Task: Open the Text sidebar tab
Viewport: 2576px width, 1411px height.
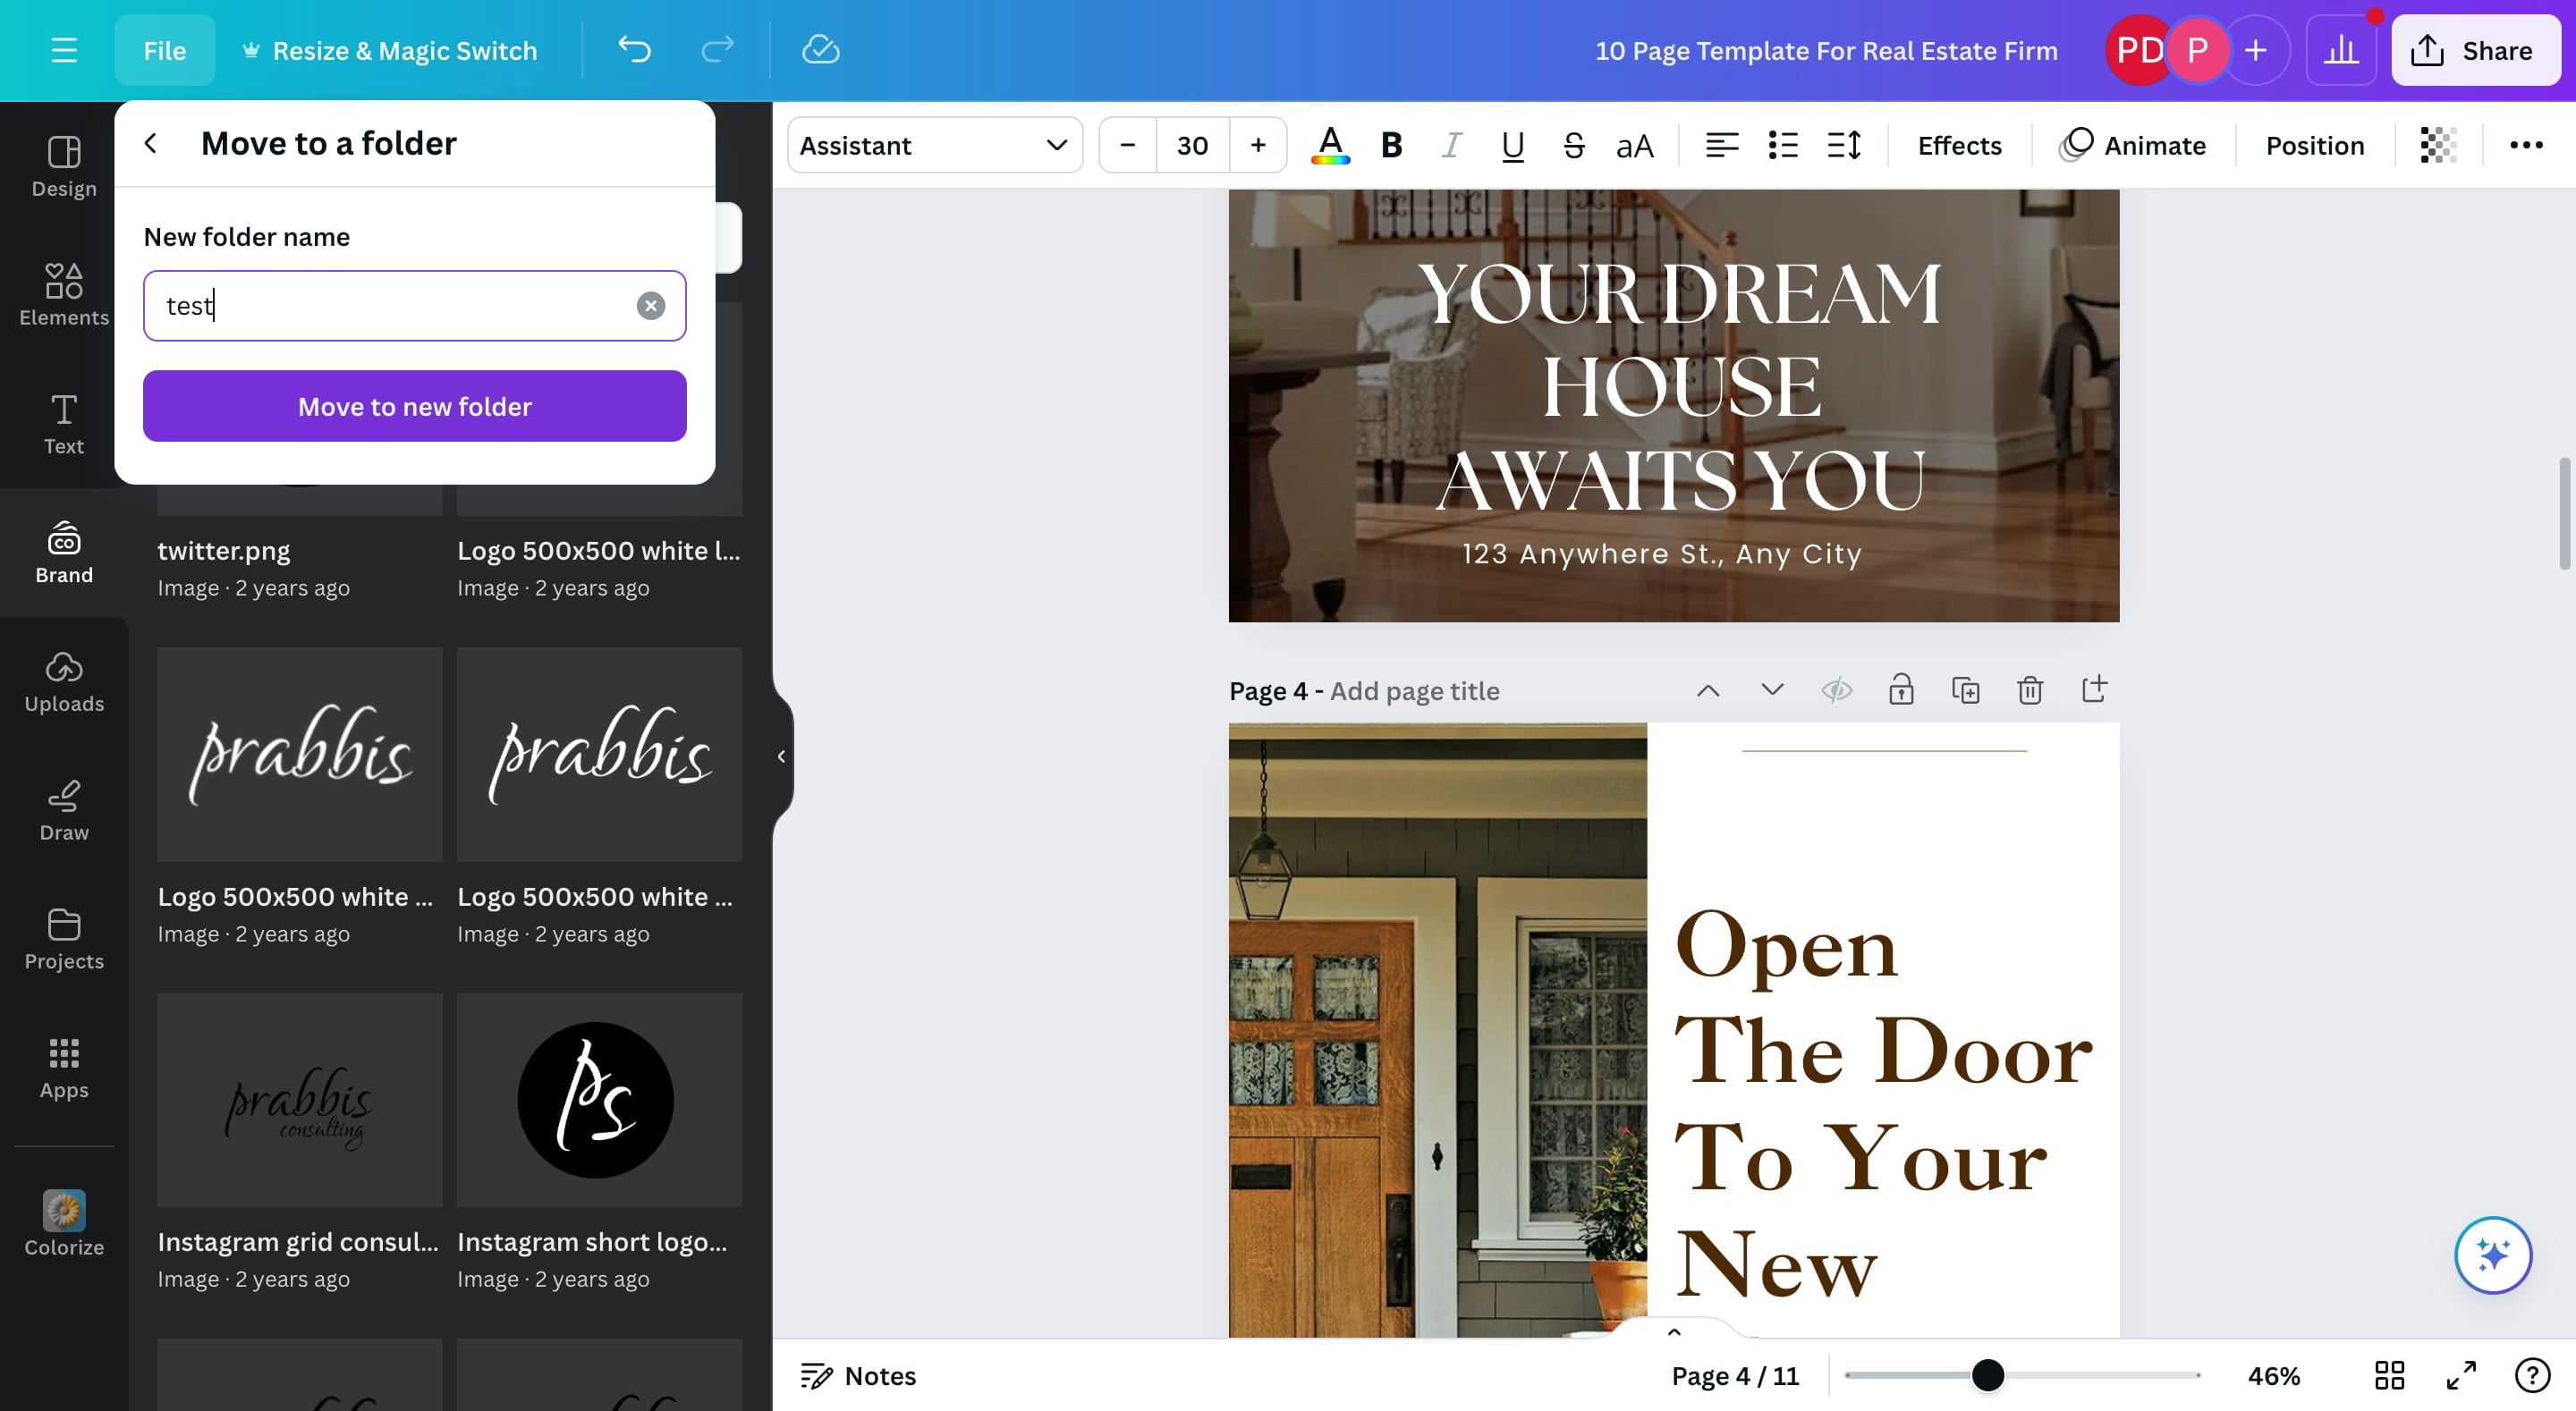Action: pyautogui.click(x=64, y=424)
